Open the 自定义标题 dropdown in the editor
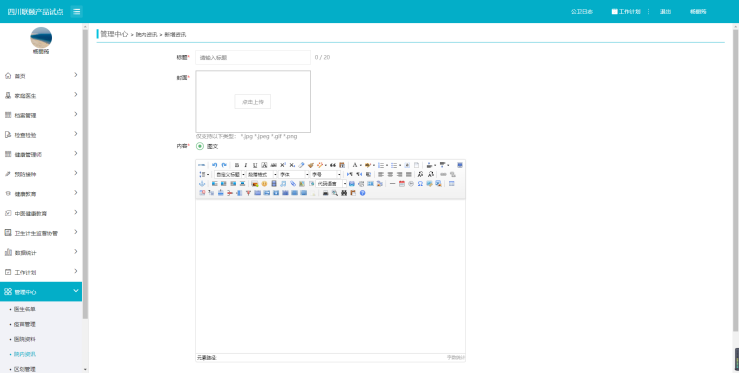 [230, 175]
